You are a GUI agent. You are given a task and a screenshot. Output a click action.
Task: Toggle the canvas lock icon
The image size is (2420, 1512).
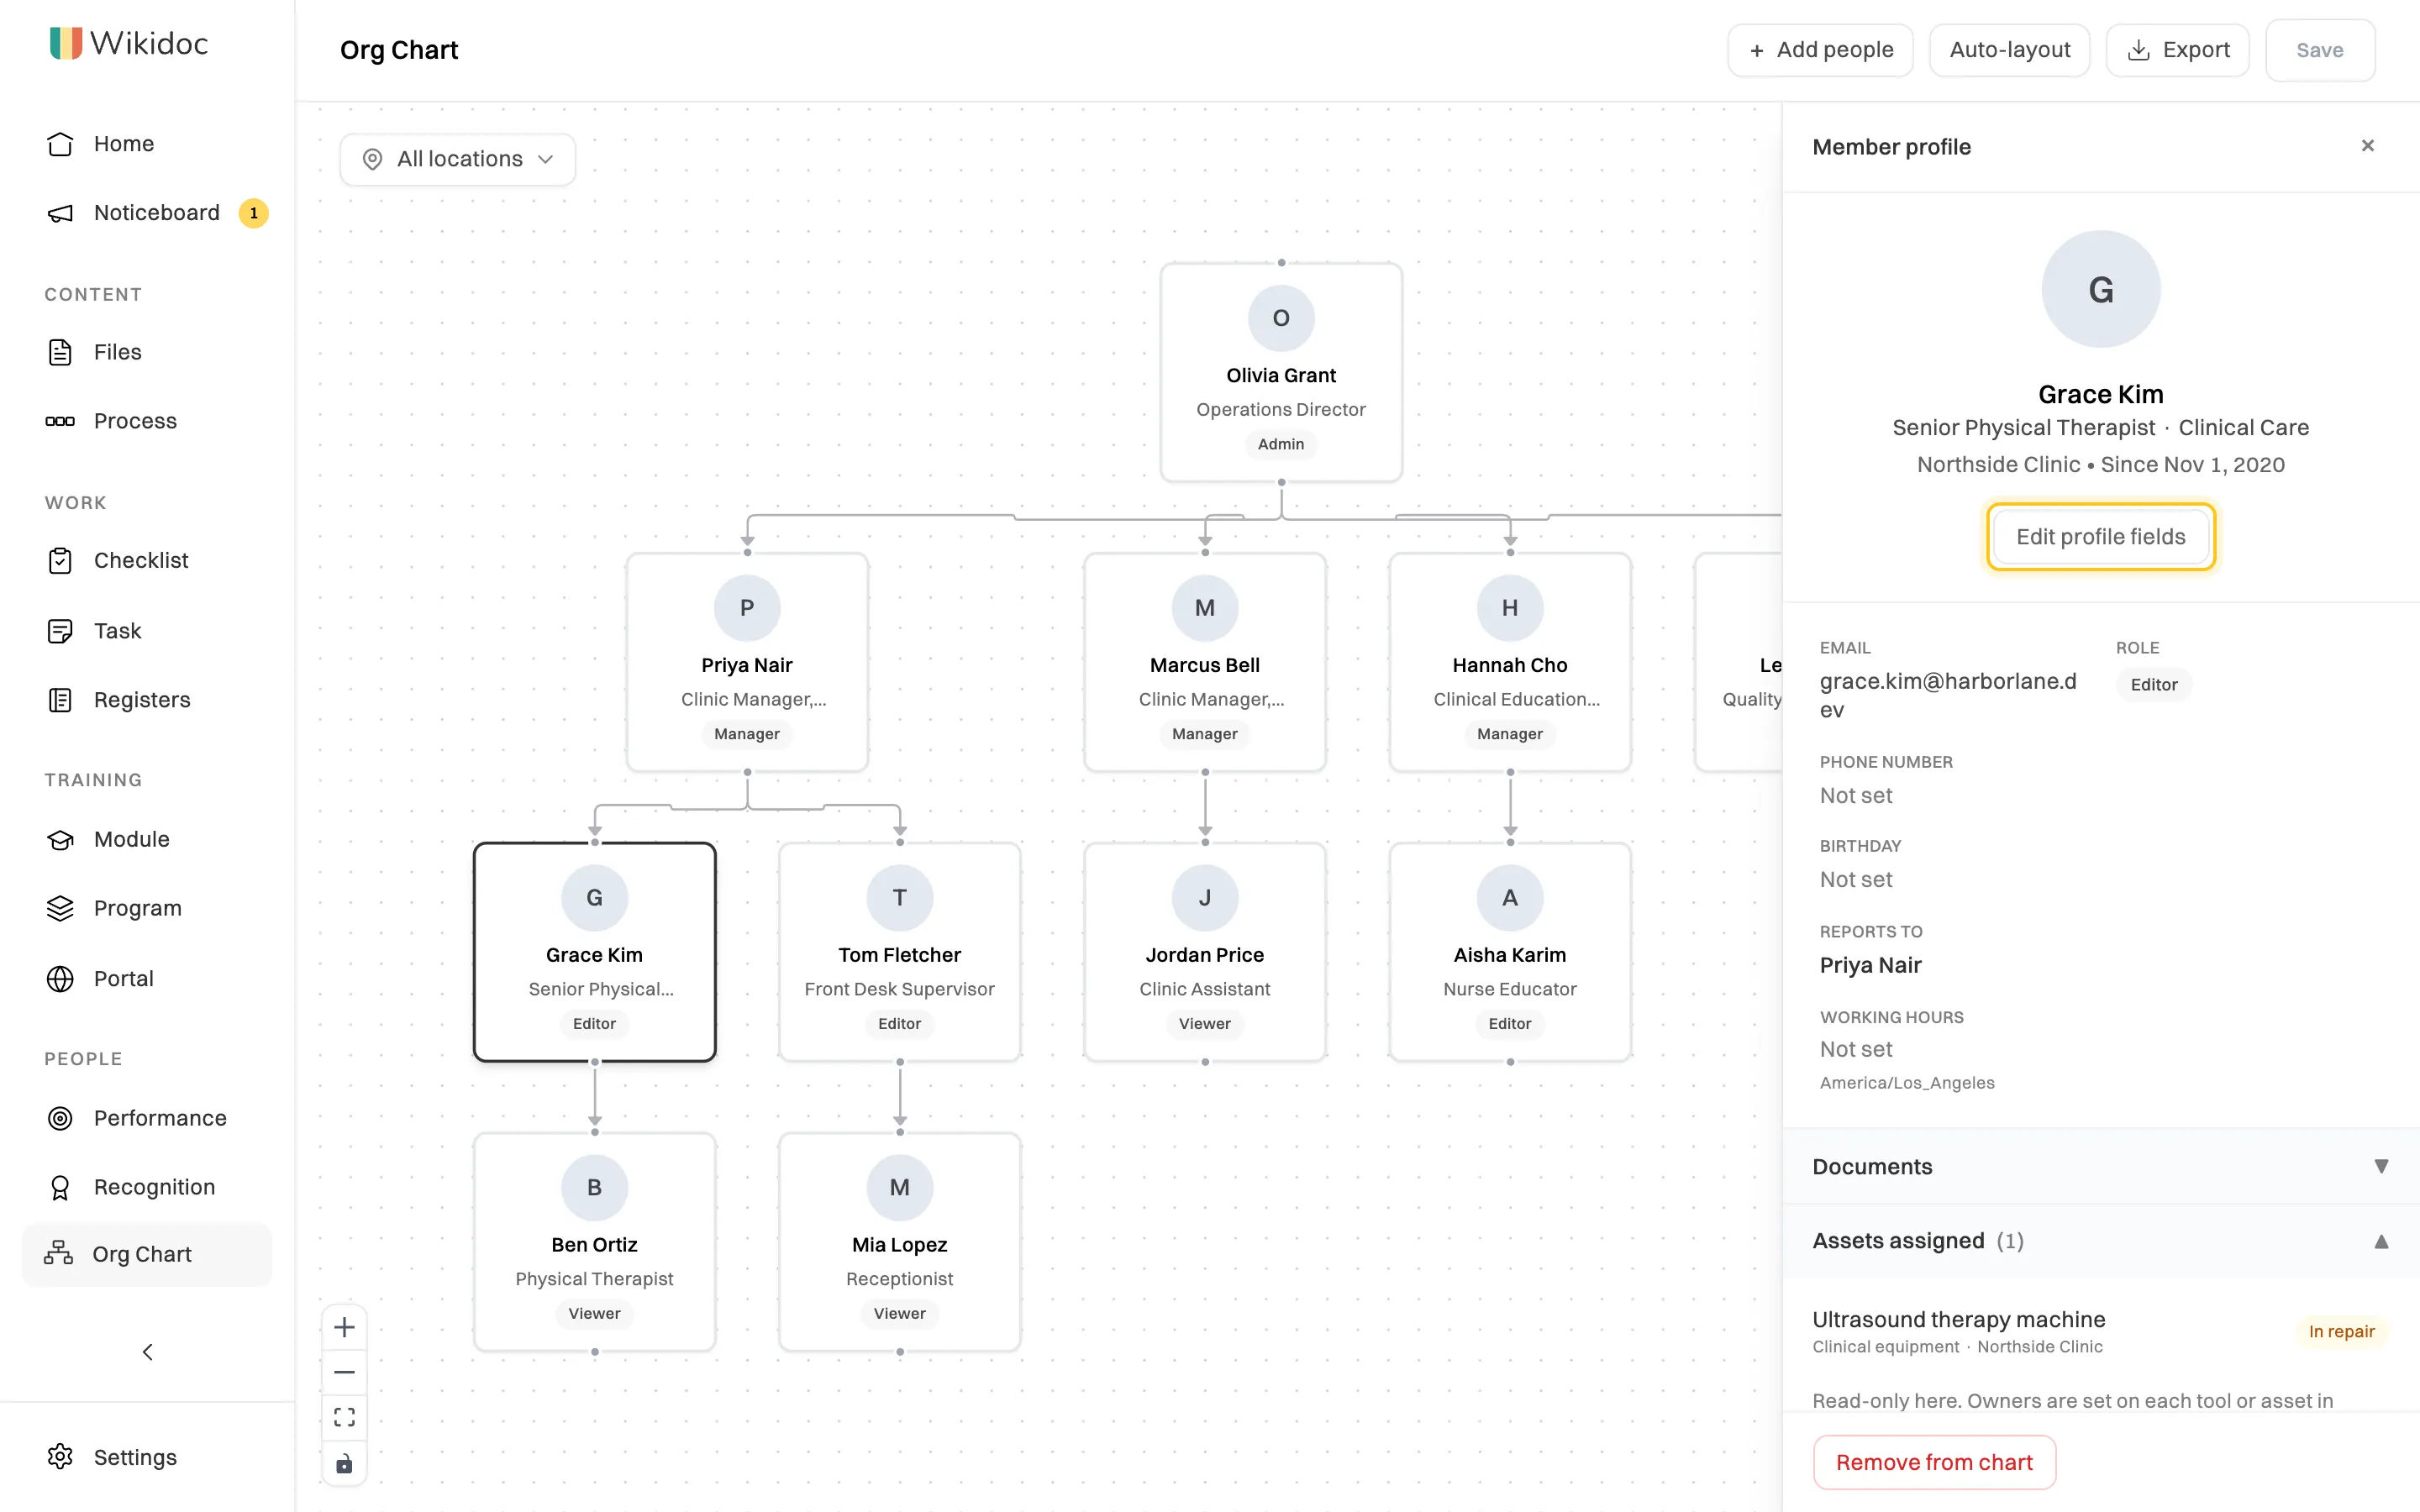click(344, 1463)
